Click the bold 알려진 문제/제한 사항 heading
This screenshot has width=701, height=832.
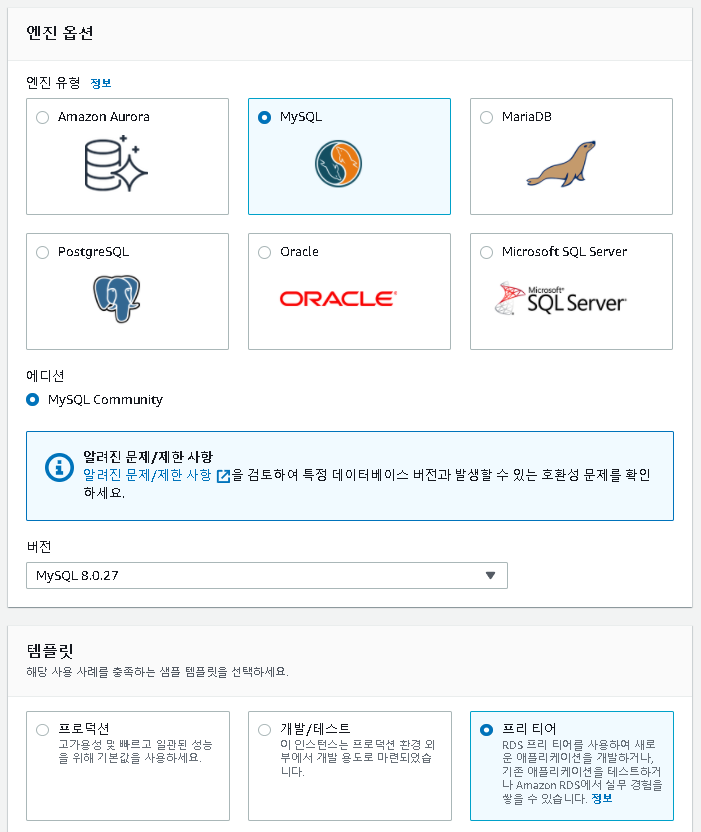click(148, 457)
